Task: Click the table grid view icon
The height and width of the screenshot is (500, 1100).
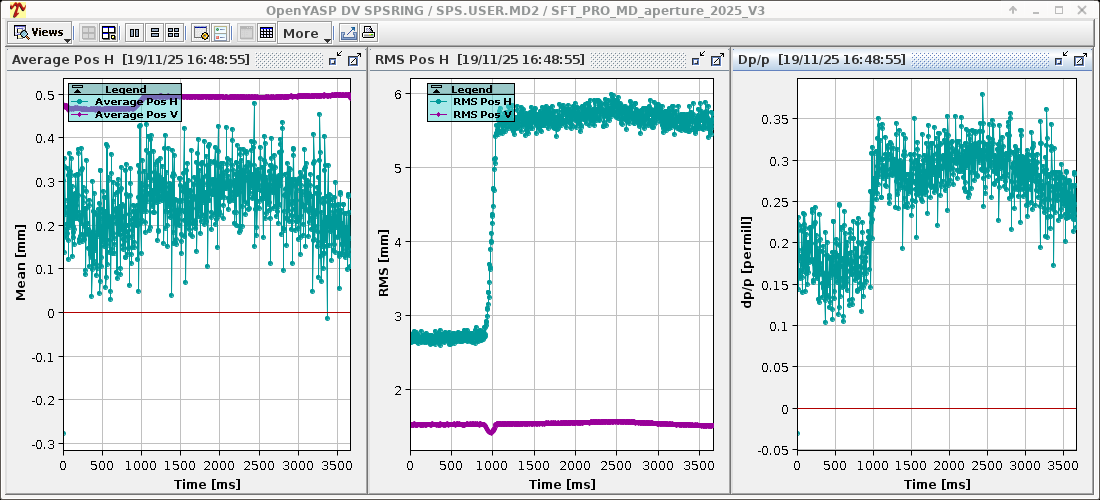Action: click(x=266, y=33)
